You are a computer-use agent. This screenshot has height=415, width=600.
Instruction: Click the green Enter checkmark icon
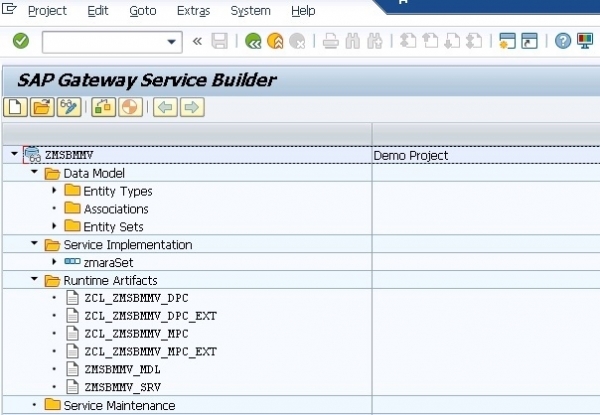pos(21,41)
